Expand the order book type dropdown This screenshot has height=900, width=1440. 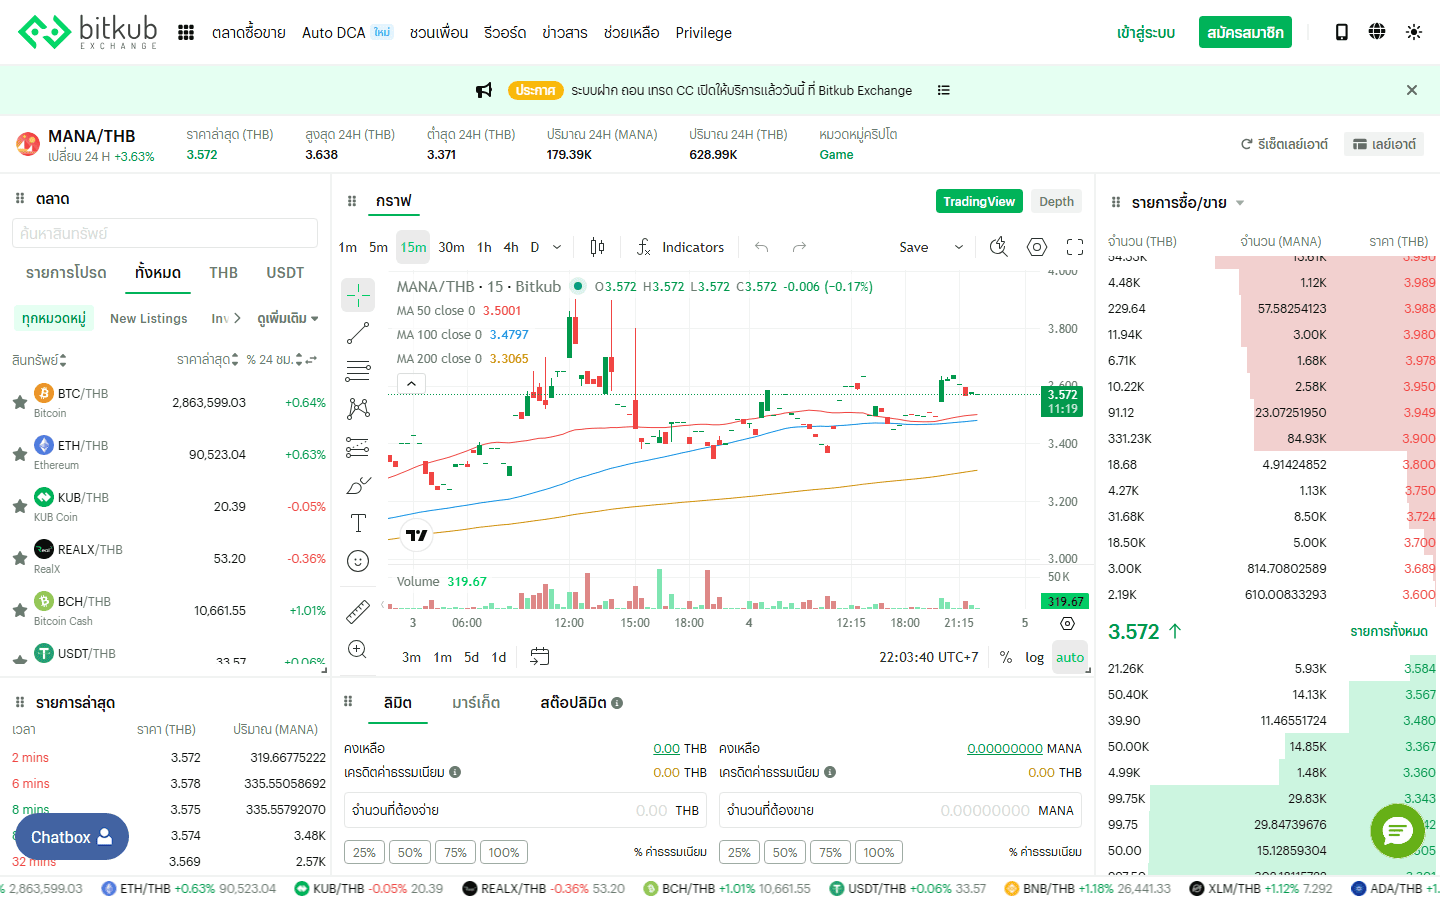point(1240,203)
